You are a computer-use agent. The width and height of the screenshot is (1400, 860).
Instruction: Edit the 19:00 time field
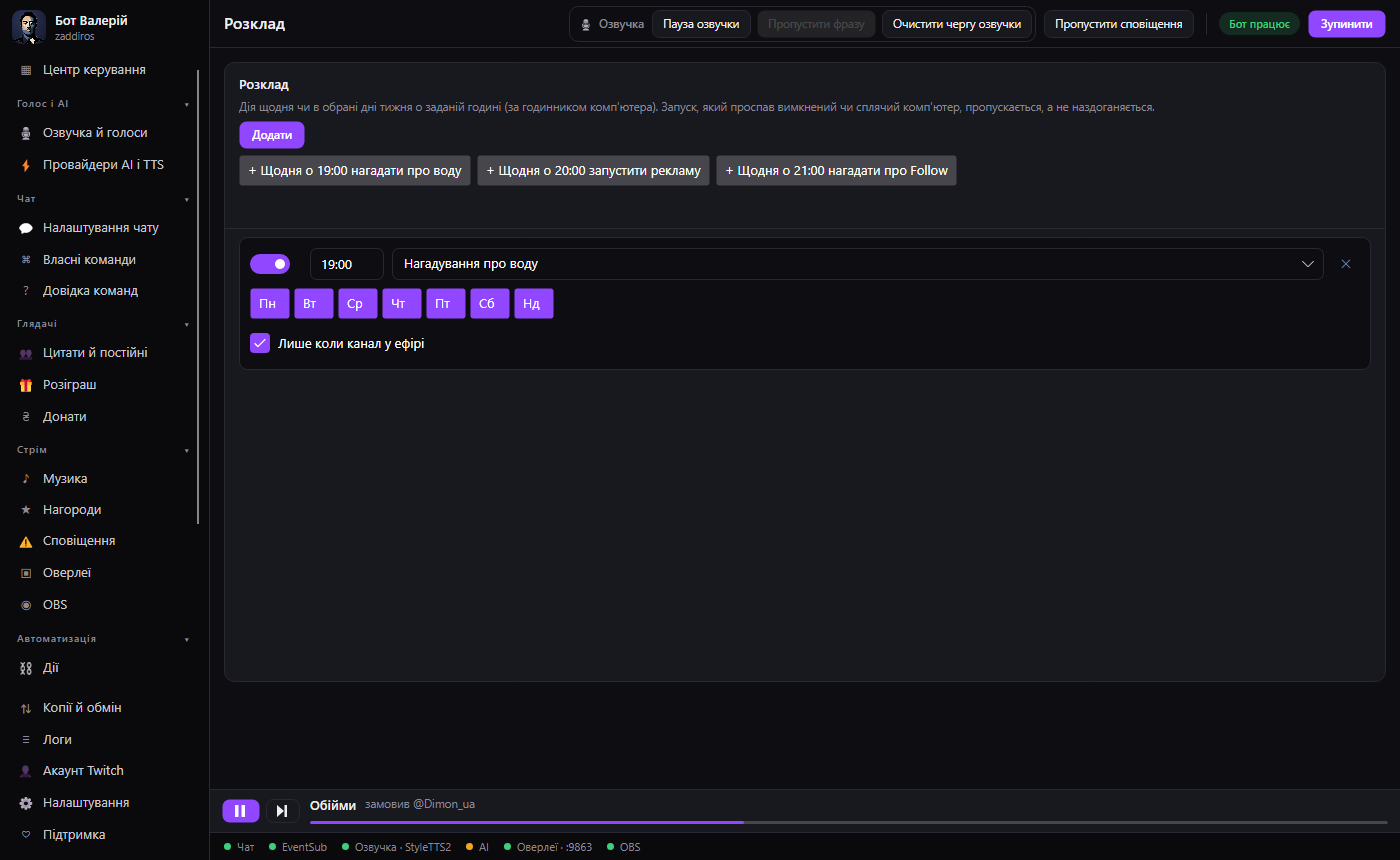(346, 264)
